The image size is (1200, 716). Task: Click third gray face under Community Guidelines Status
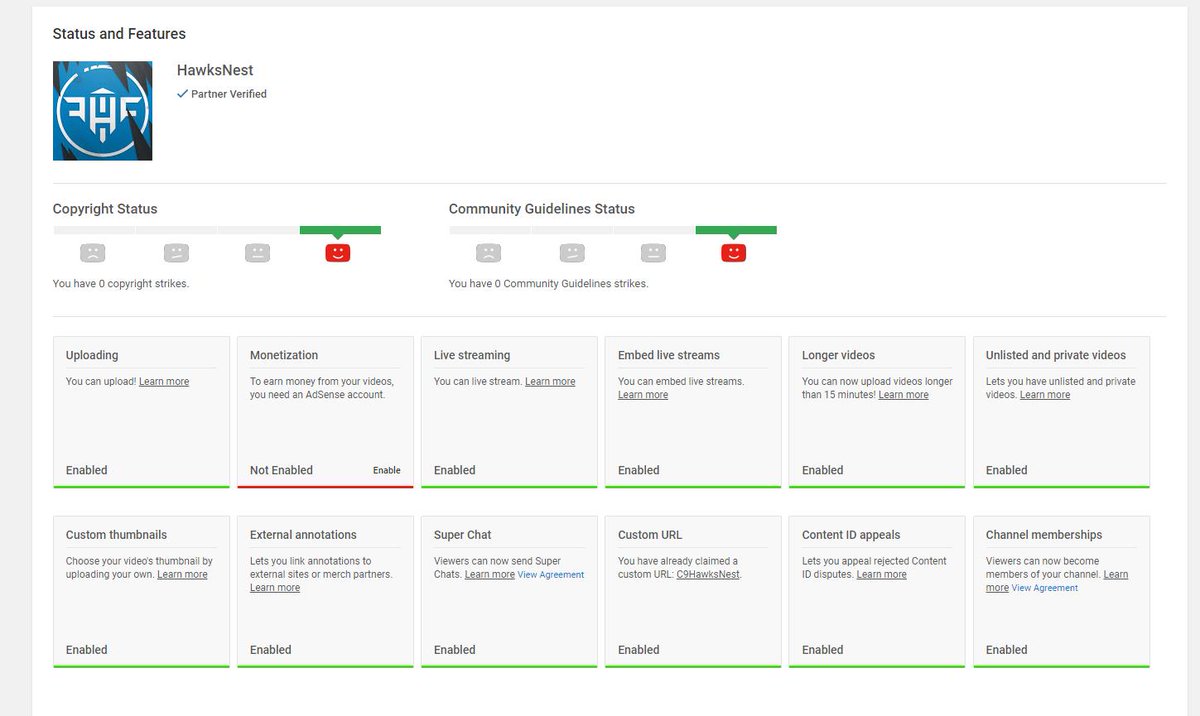[x=653, y=253]
